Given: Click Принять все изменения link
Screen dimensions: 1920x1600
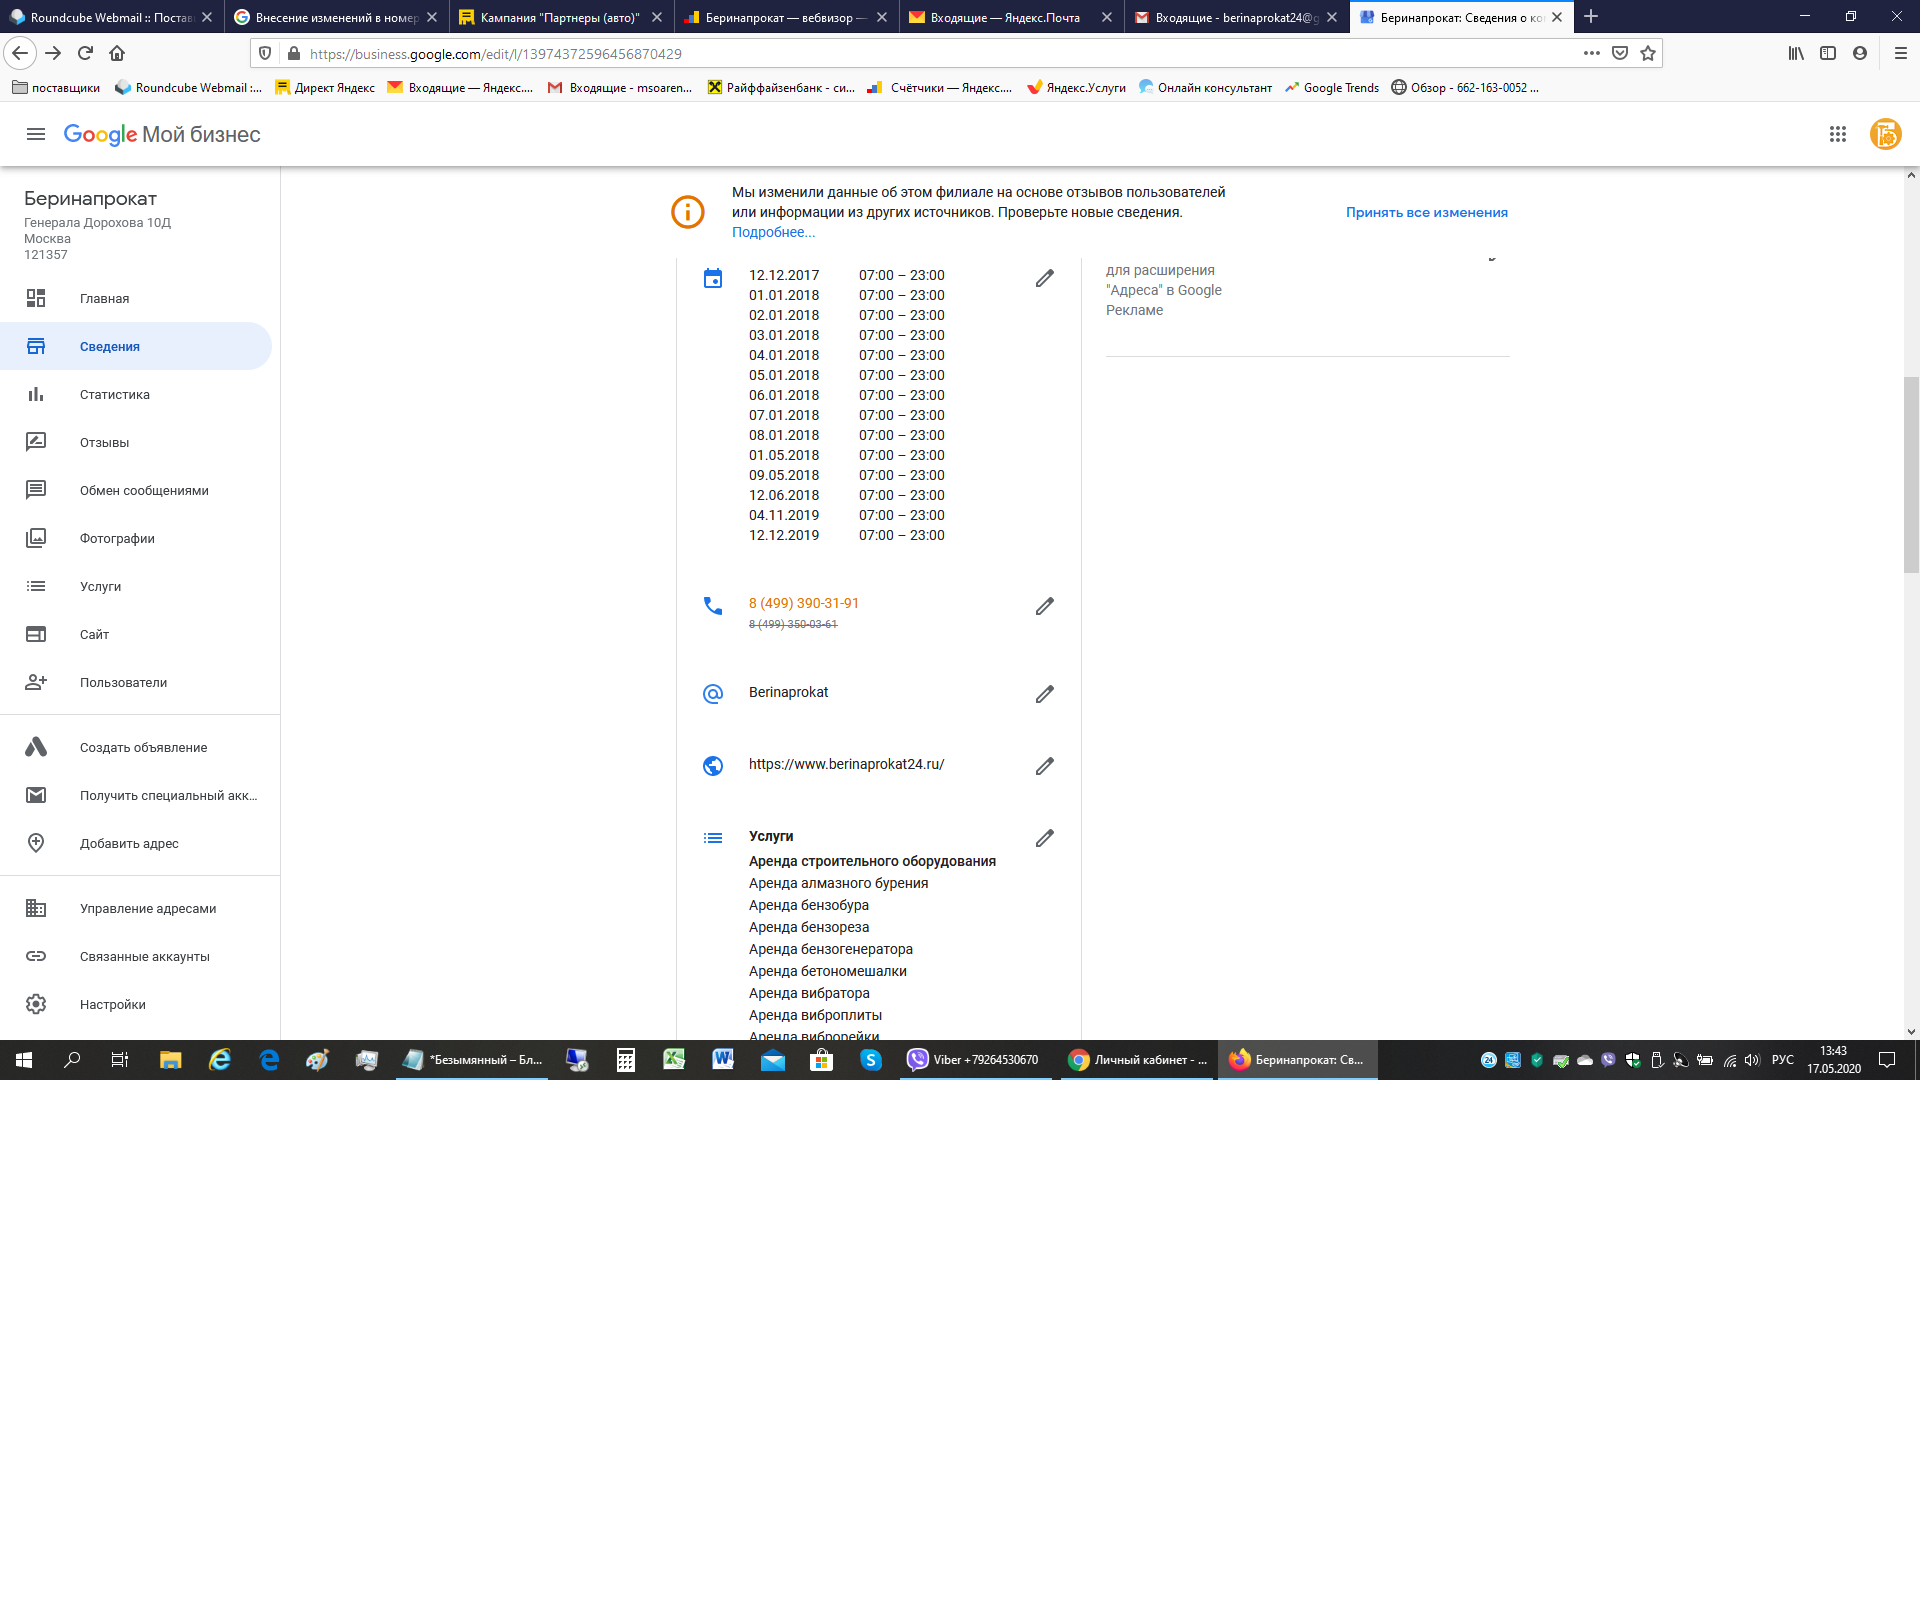Looking at the screenshot, I should pos(1426,212).
